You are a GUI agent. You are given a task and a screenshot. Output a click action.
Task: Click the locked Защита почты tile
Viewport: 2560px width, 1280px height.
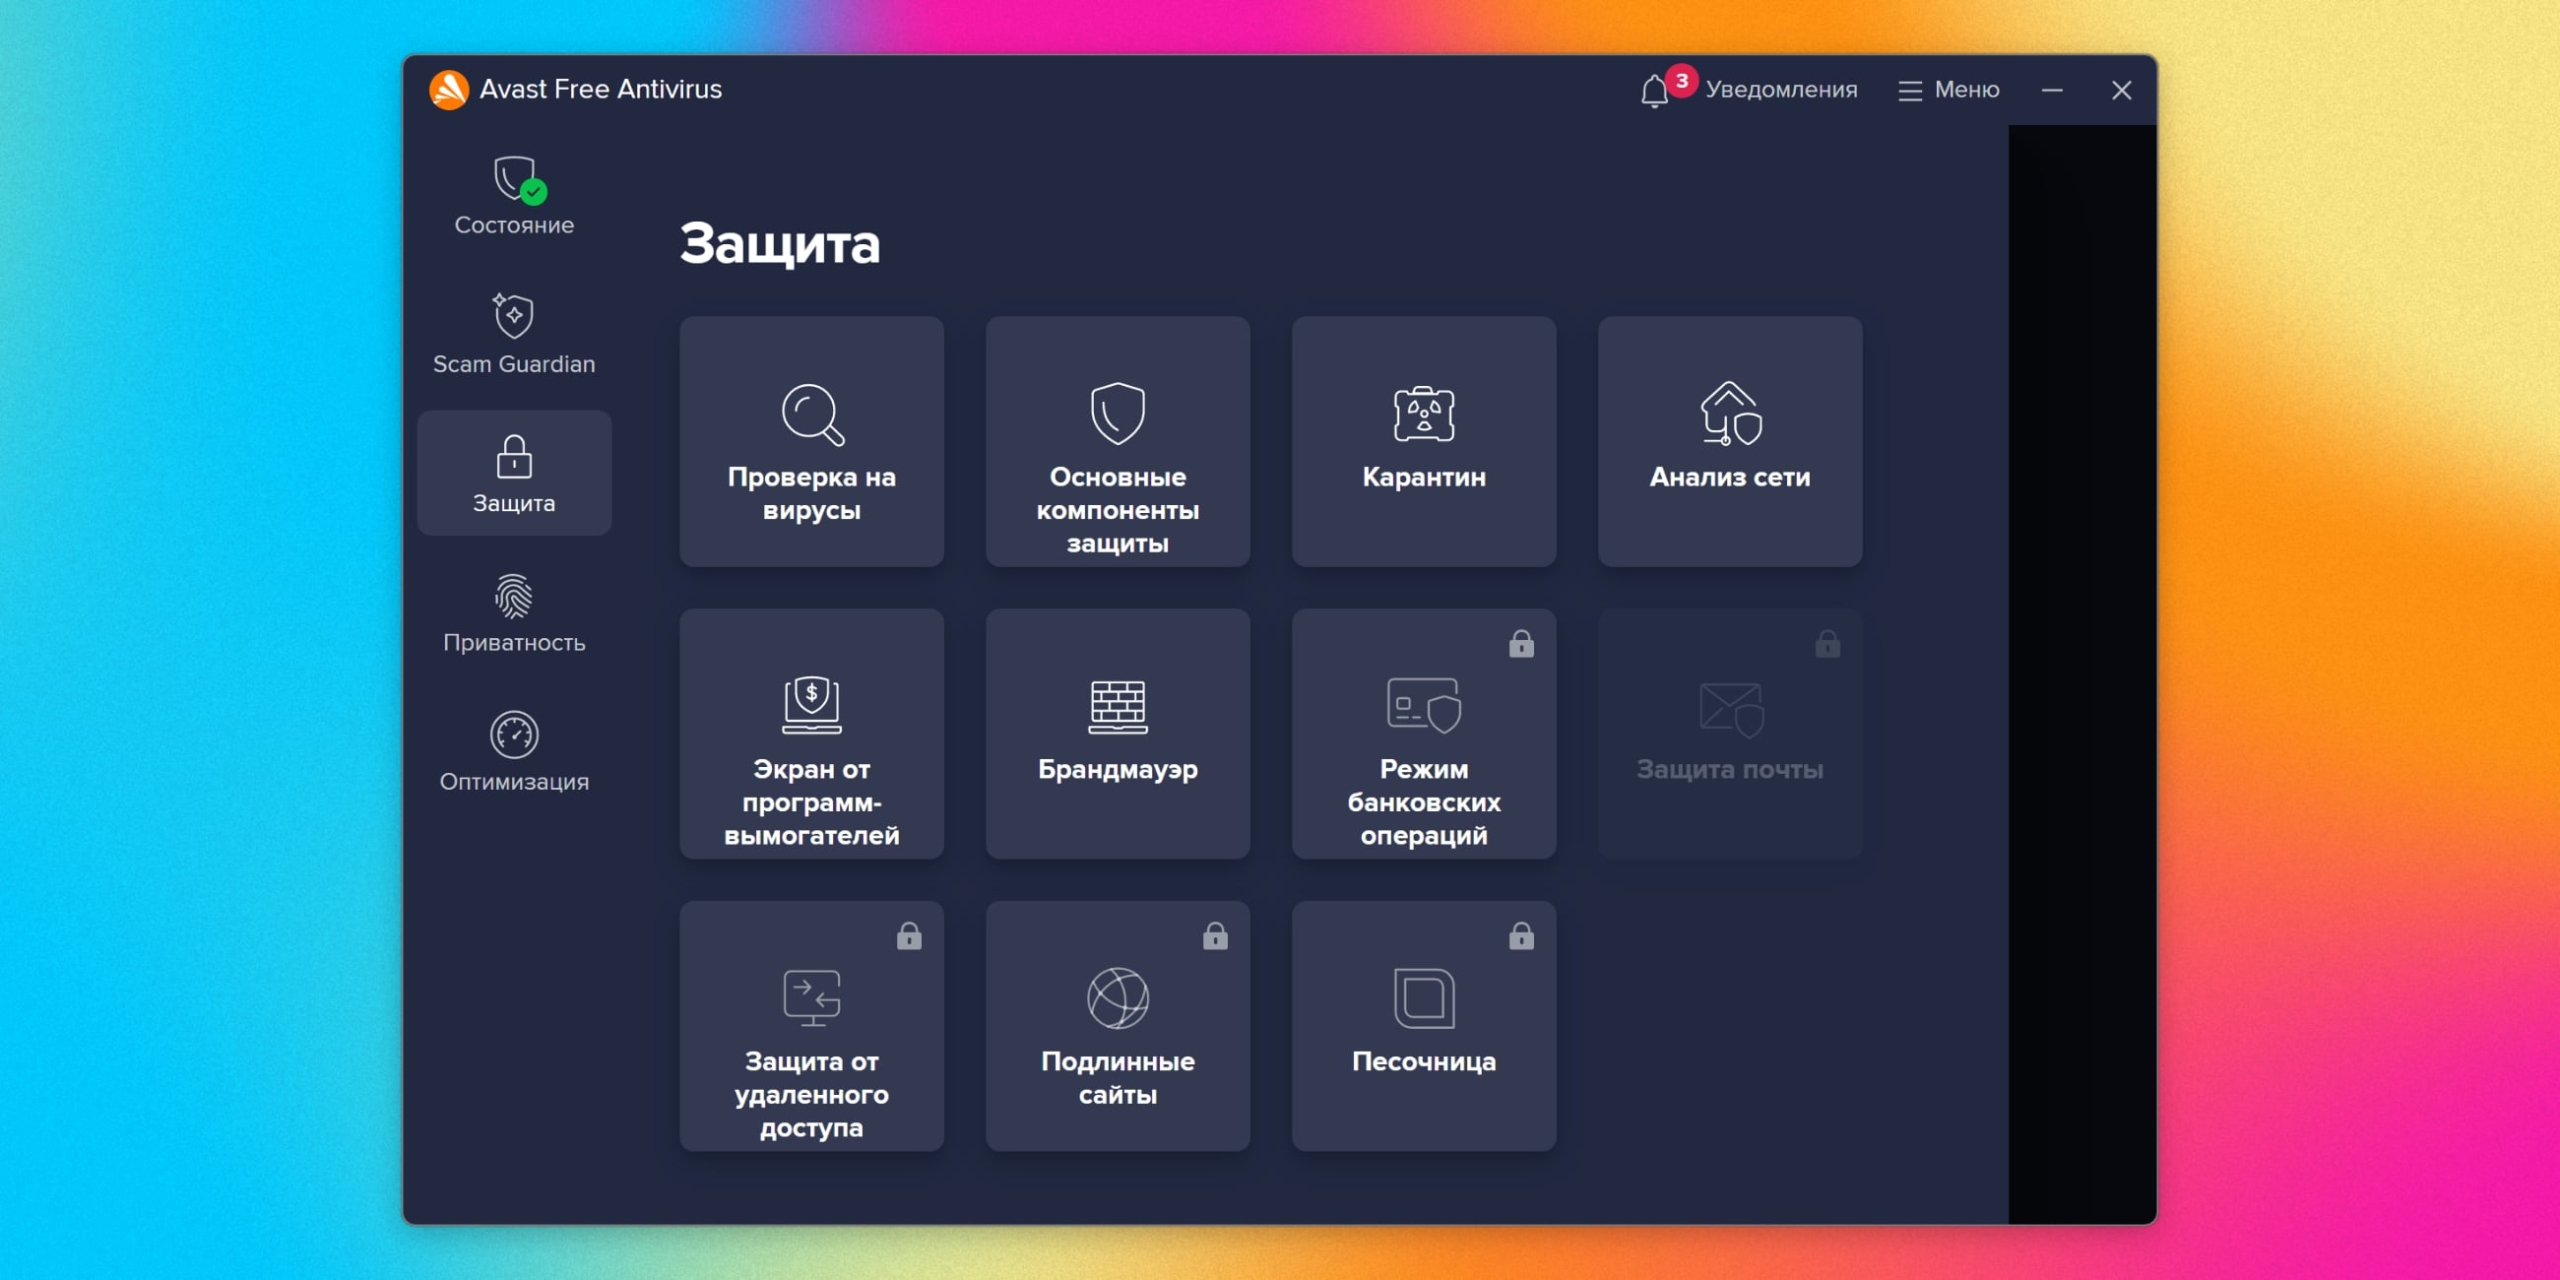coord(1729,735)
